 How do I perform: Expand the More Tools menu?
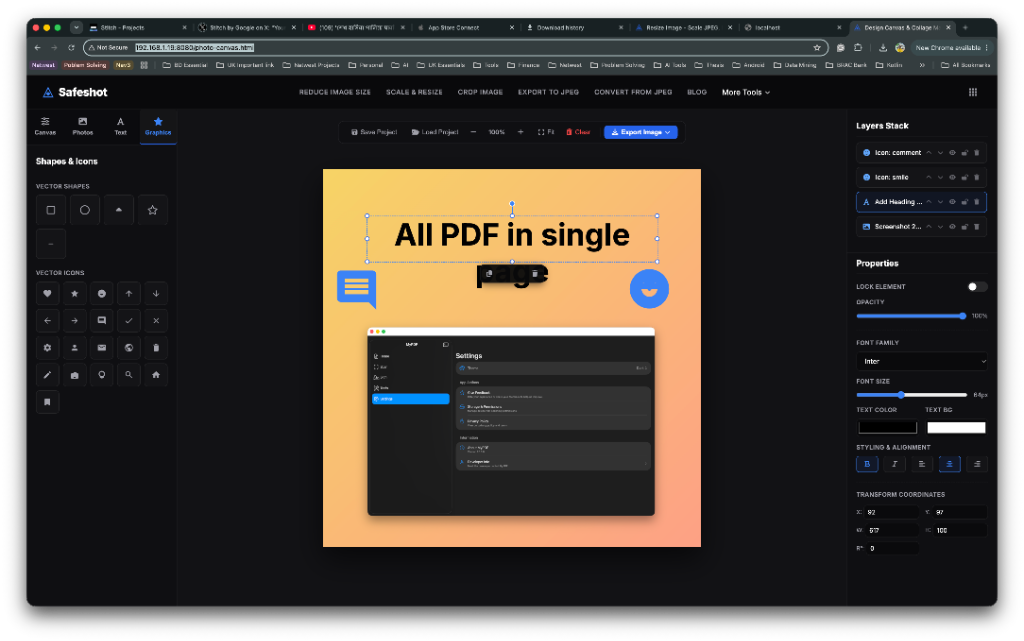click(x=746, y=93)
